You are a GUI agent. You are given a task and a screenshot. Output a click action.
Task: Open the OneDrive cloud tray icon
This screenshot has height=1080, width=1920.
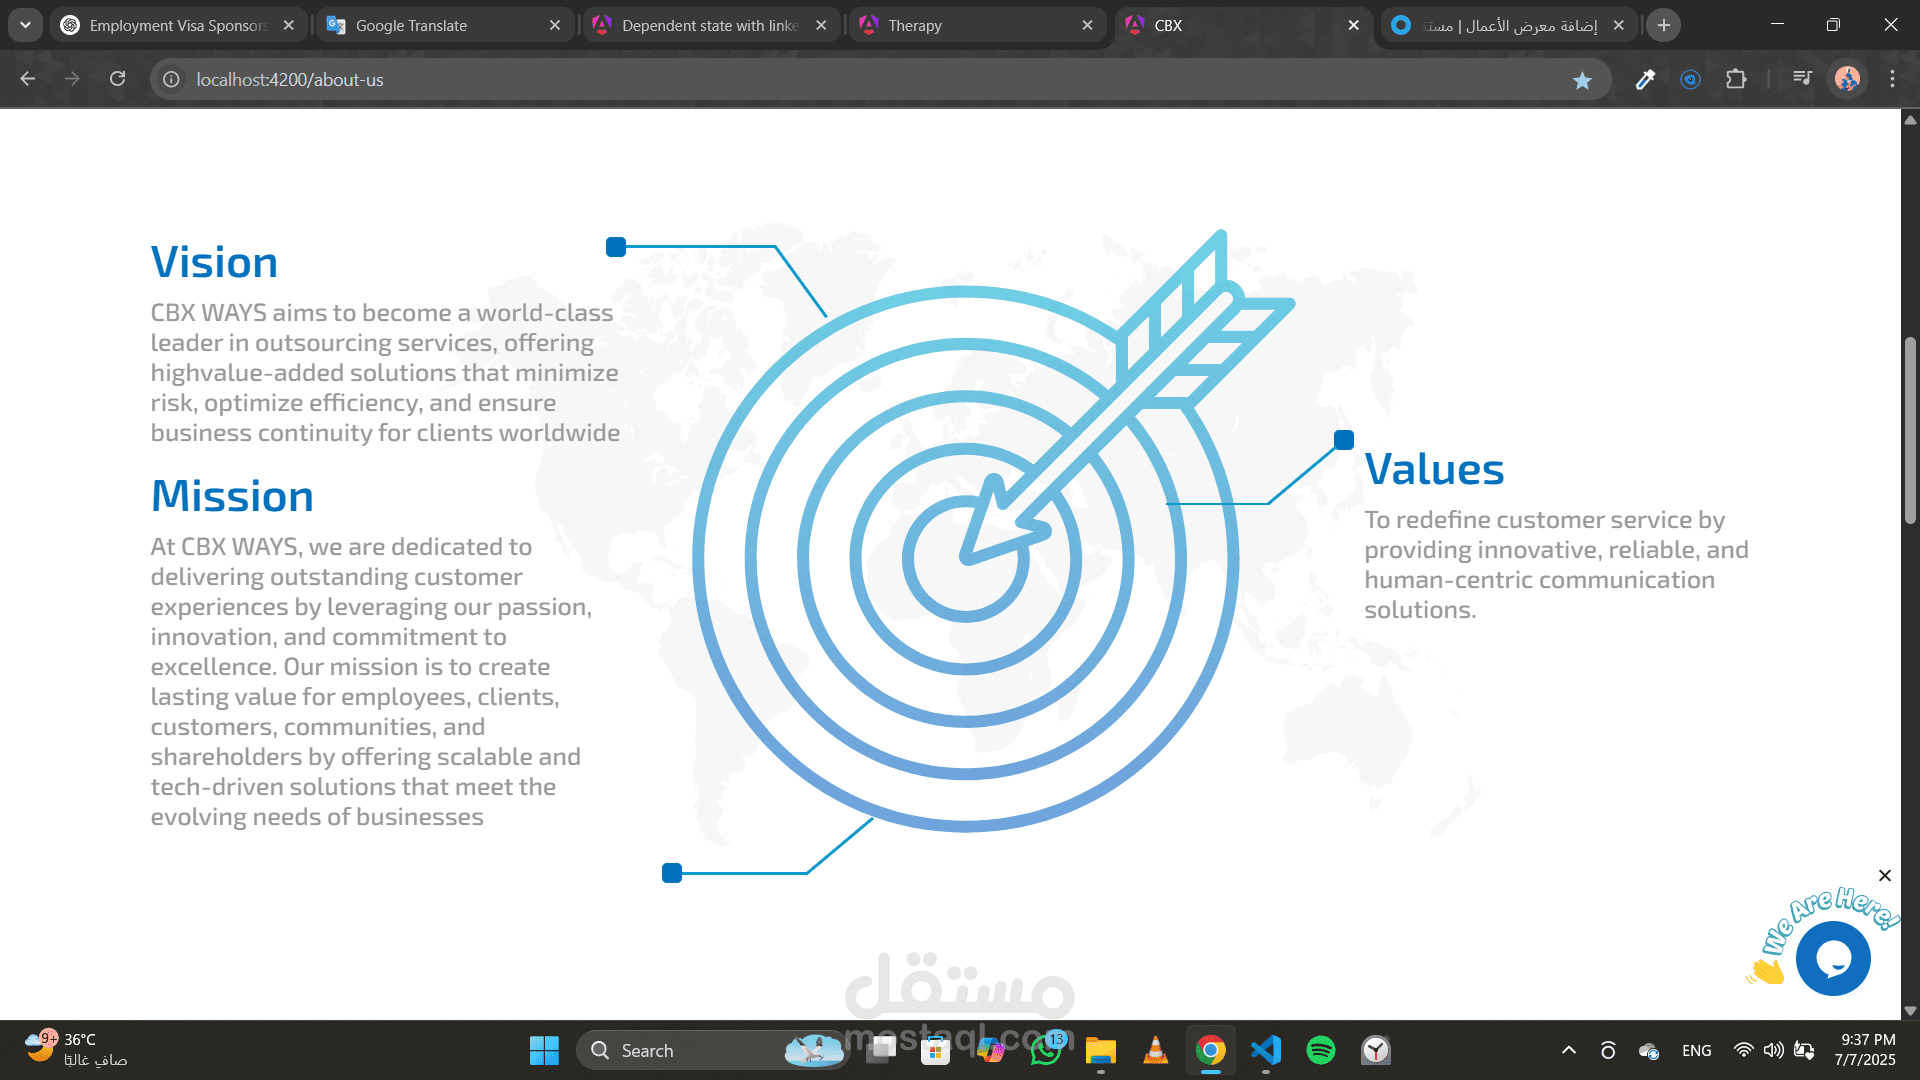1649,1051
